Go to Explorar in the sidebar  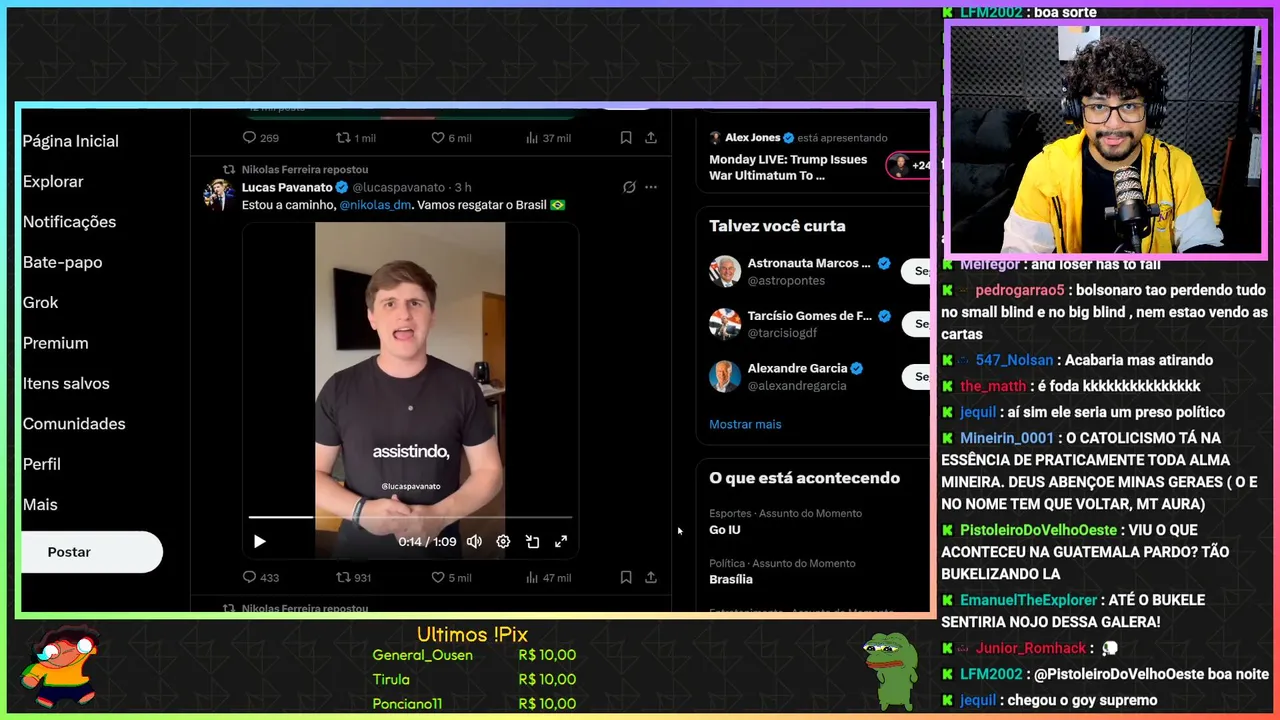click(53, 181)
